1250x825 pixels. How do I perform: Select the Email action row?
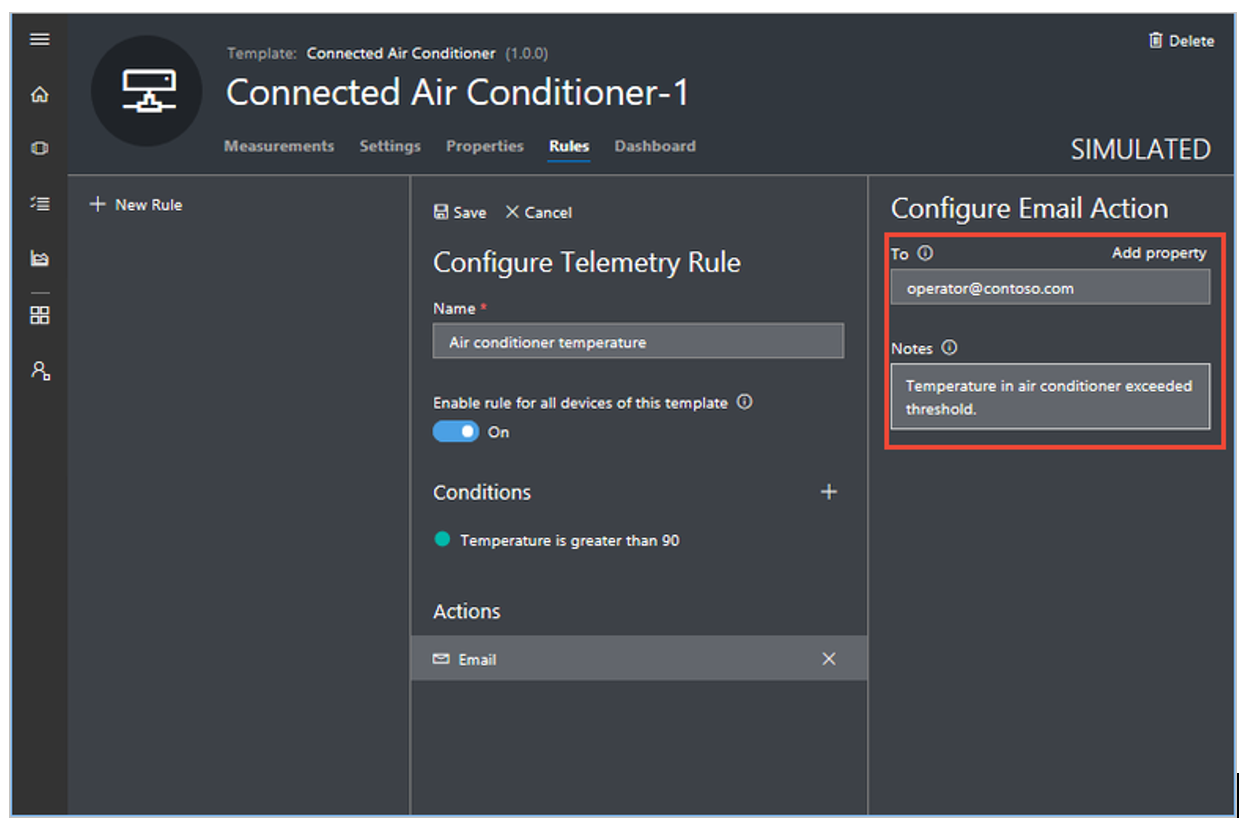click(638, 659)
